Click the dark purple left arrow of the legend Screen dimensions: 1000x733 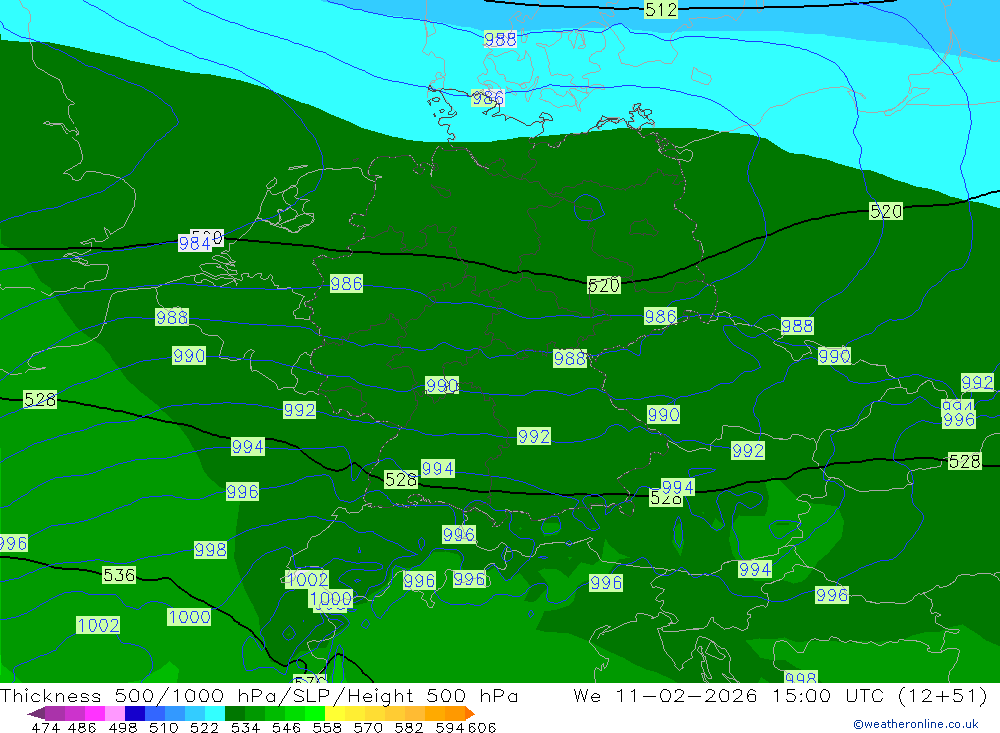(x=36, y=713)
